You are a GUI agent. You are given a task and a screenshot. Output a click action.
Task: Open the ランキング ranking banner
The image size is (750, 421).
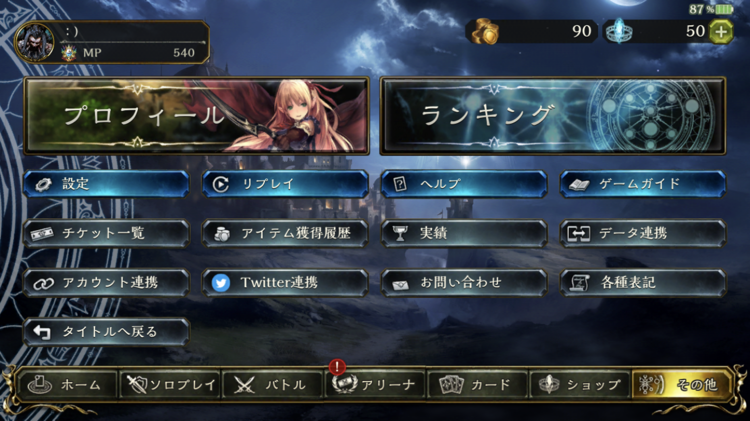(x=553, y=116)
